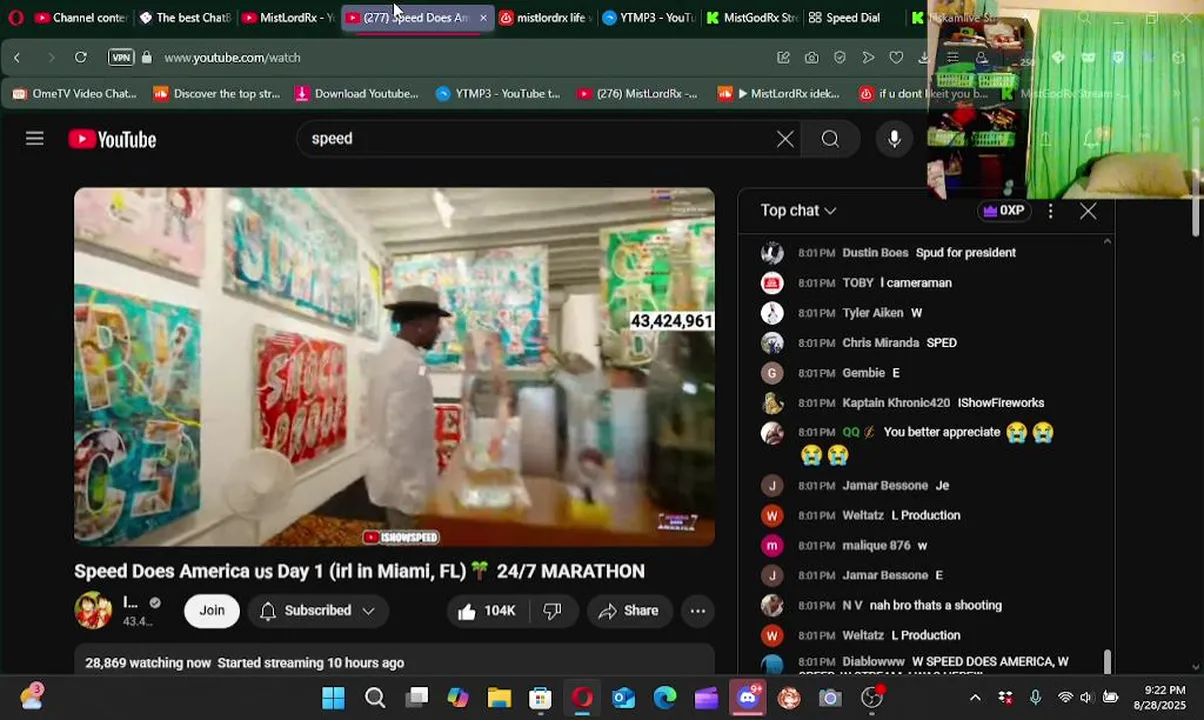The width and height of the screenshot is (1204, 720).
Task: Open the taskbar weather widget
Action: tap(32, 697)
